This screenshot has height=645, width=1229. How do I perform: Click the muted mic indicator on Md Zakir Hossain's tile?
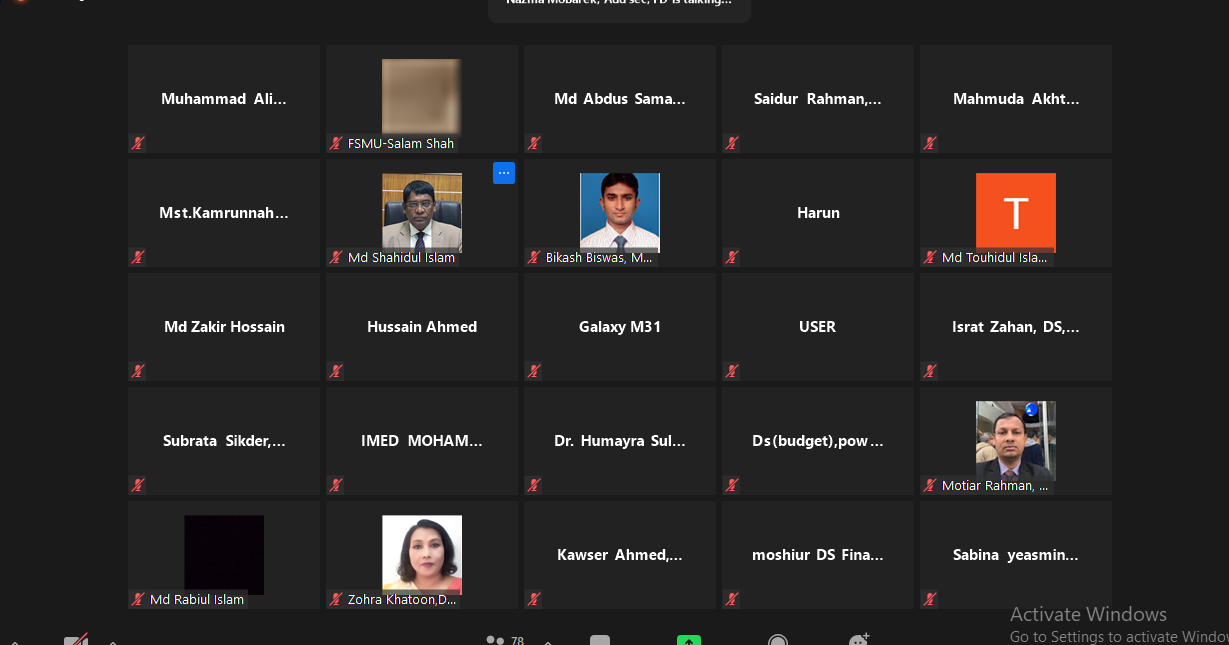coord(137,371)
